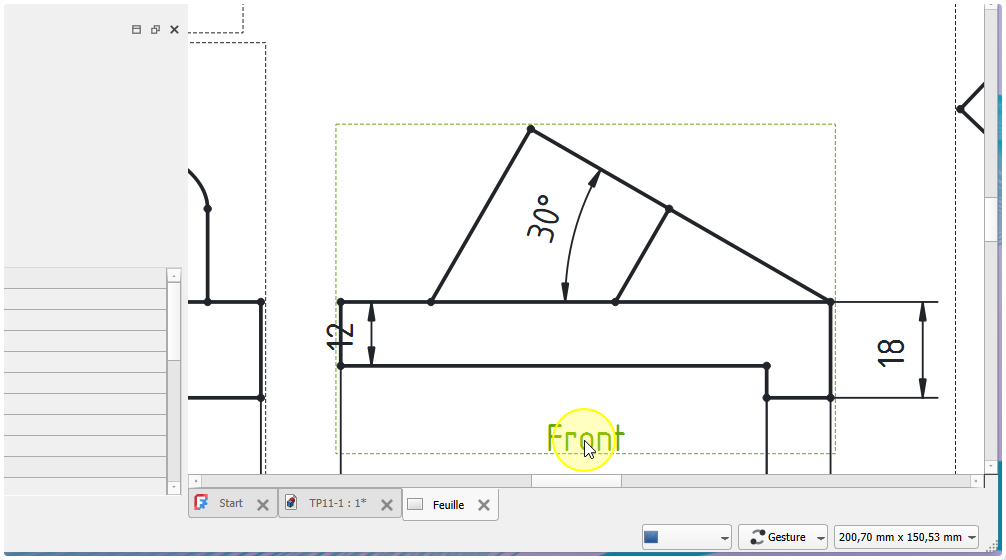Select the 30° angle dimension text

tap(541, 219)
